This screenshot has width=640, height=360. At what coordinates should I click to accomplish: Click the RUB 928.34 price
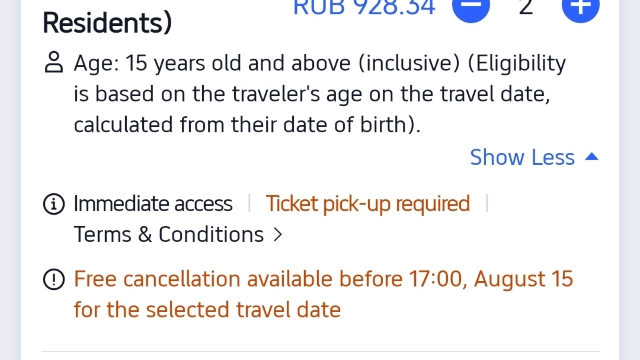pos(364,7)
